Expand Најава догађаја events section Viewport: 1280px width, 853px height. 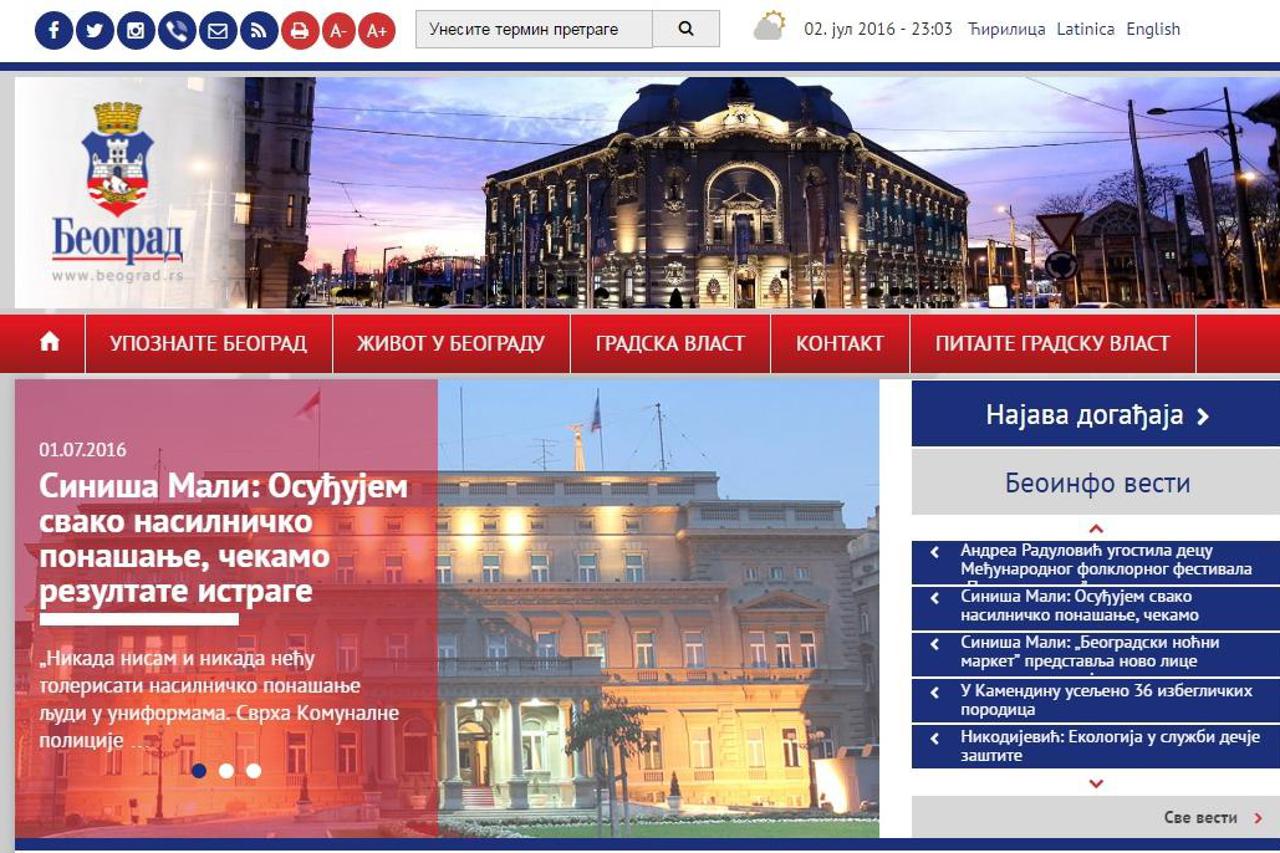pos(1096,415)
